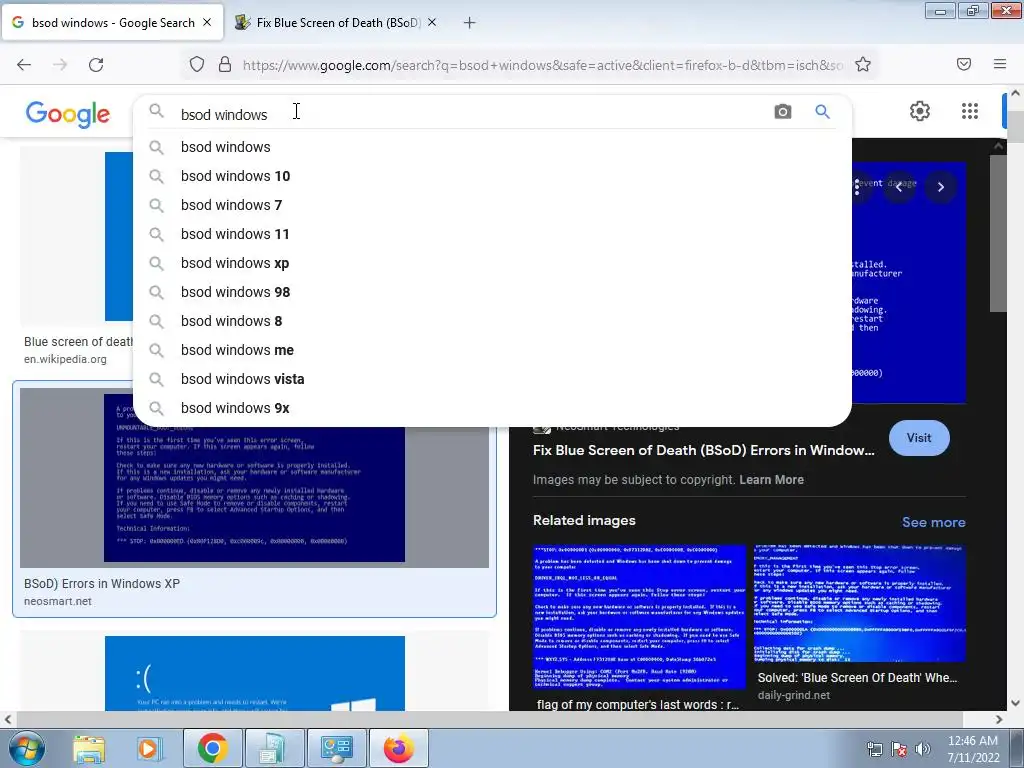Click the horizontal scrollbar left arrow
The width and height of the screenshot is (1024, 768).
click(8, 720)
